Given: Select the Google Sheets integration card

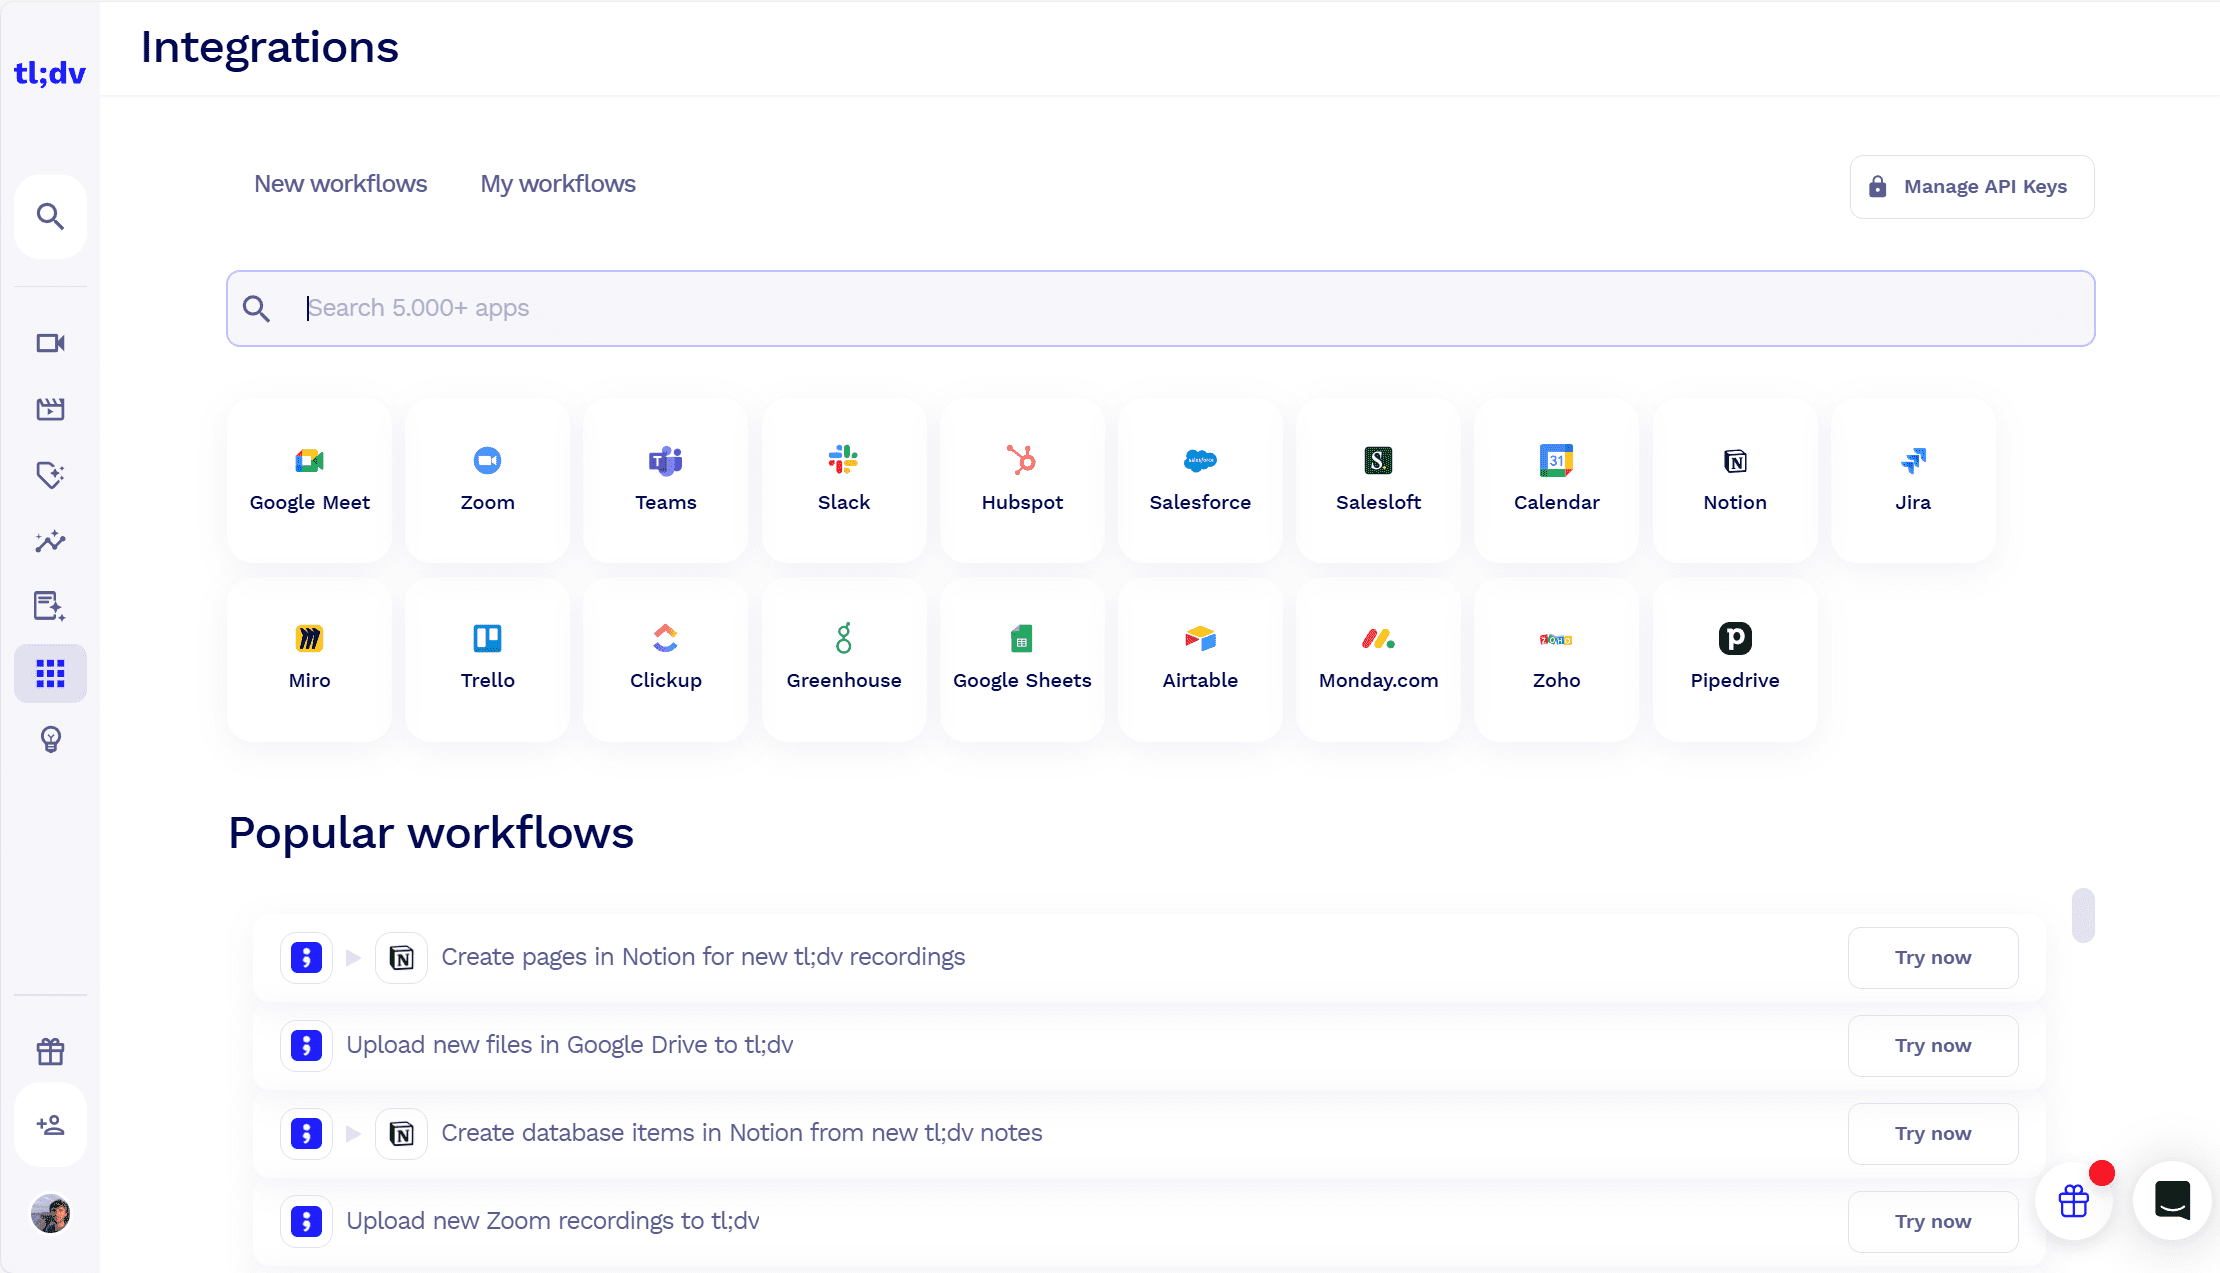Looking at the screenshot, I should pyautogui.click(x=1022, y=660).
